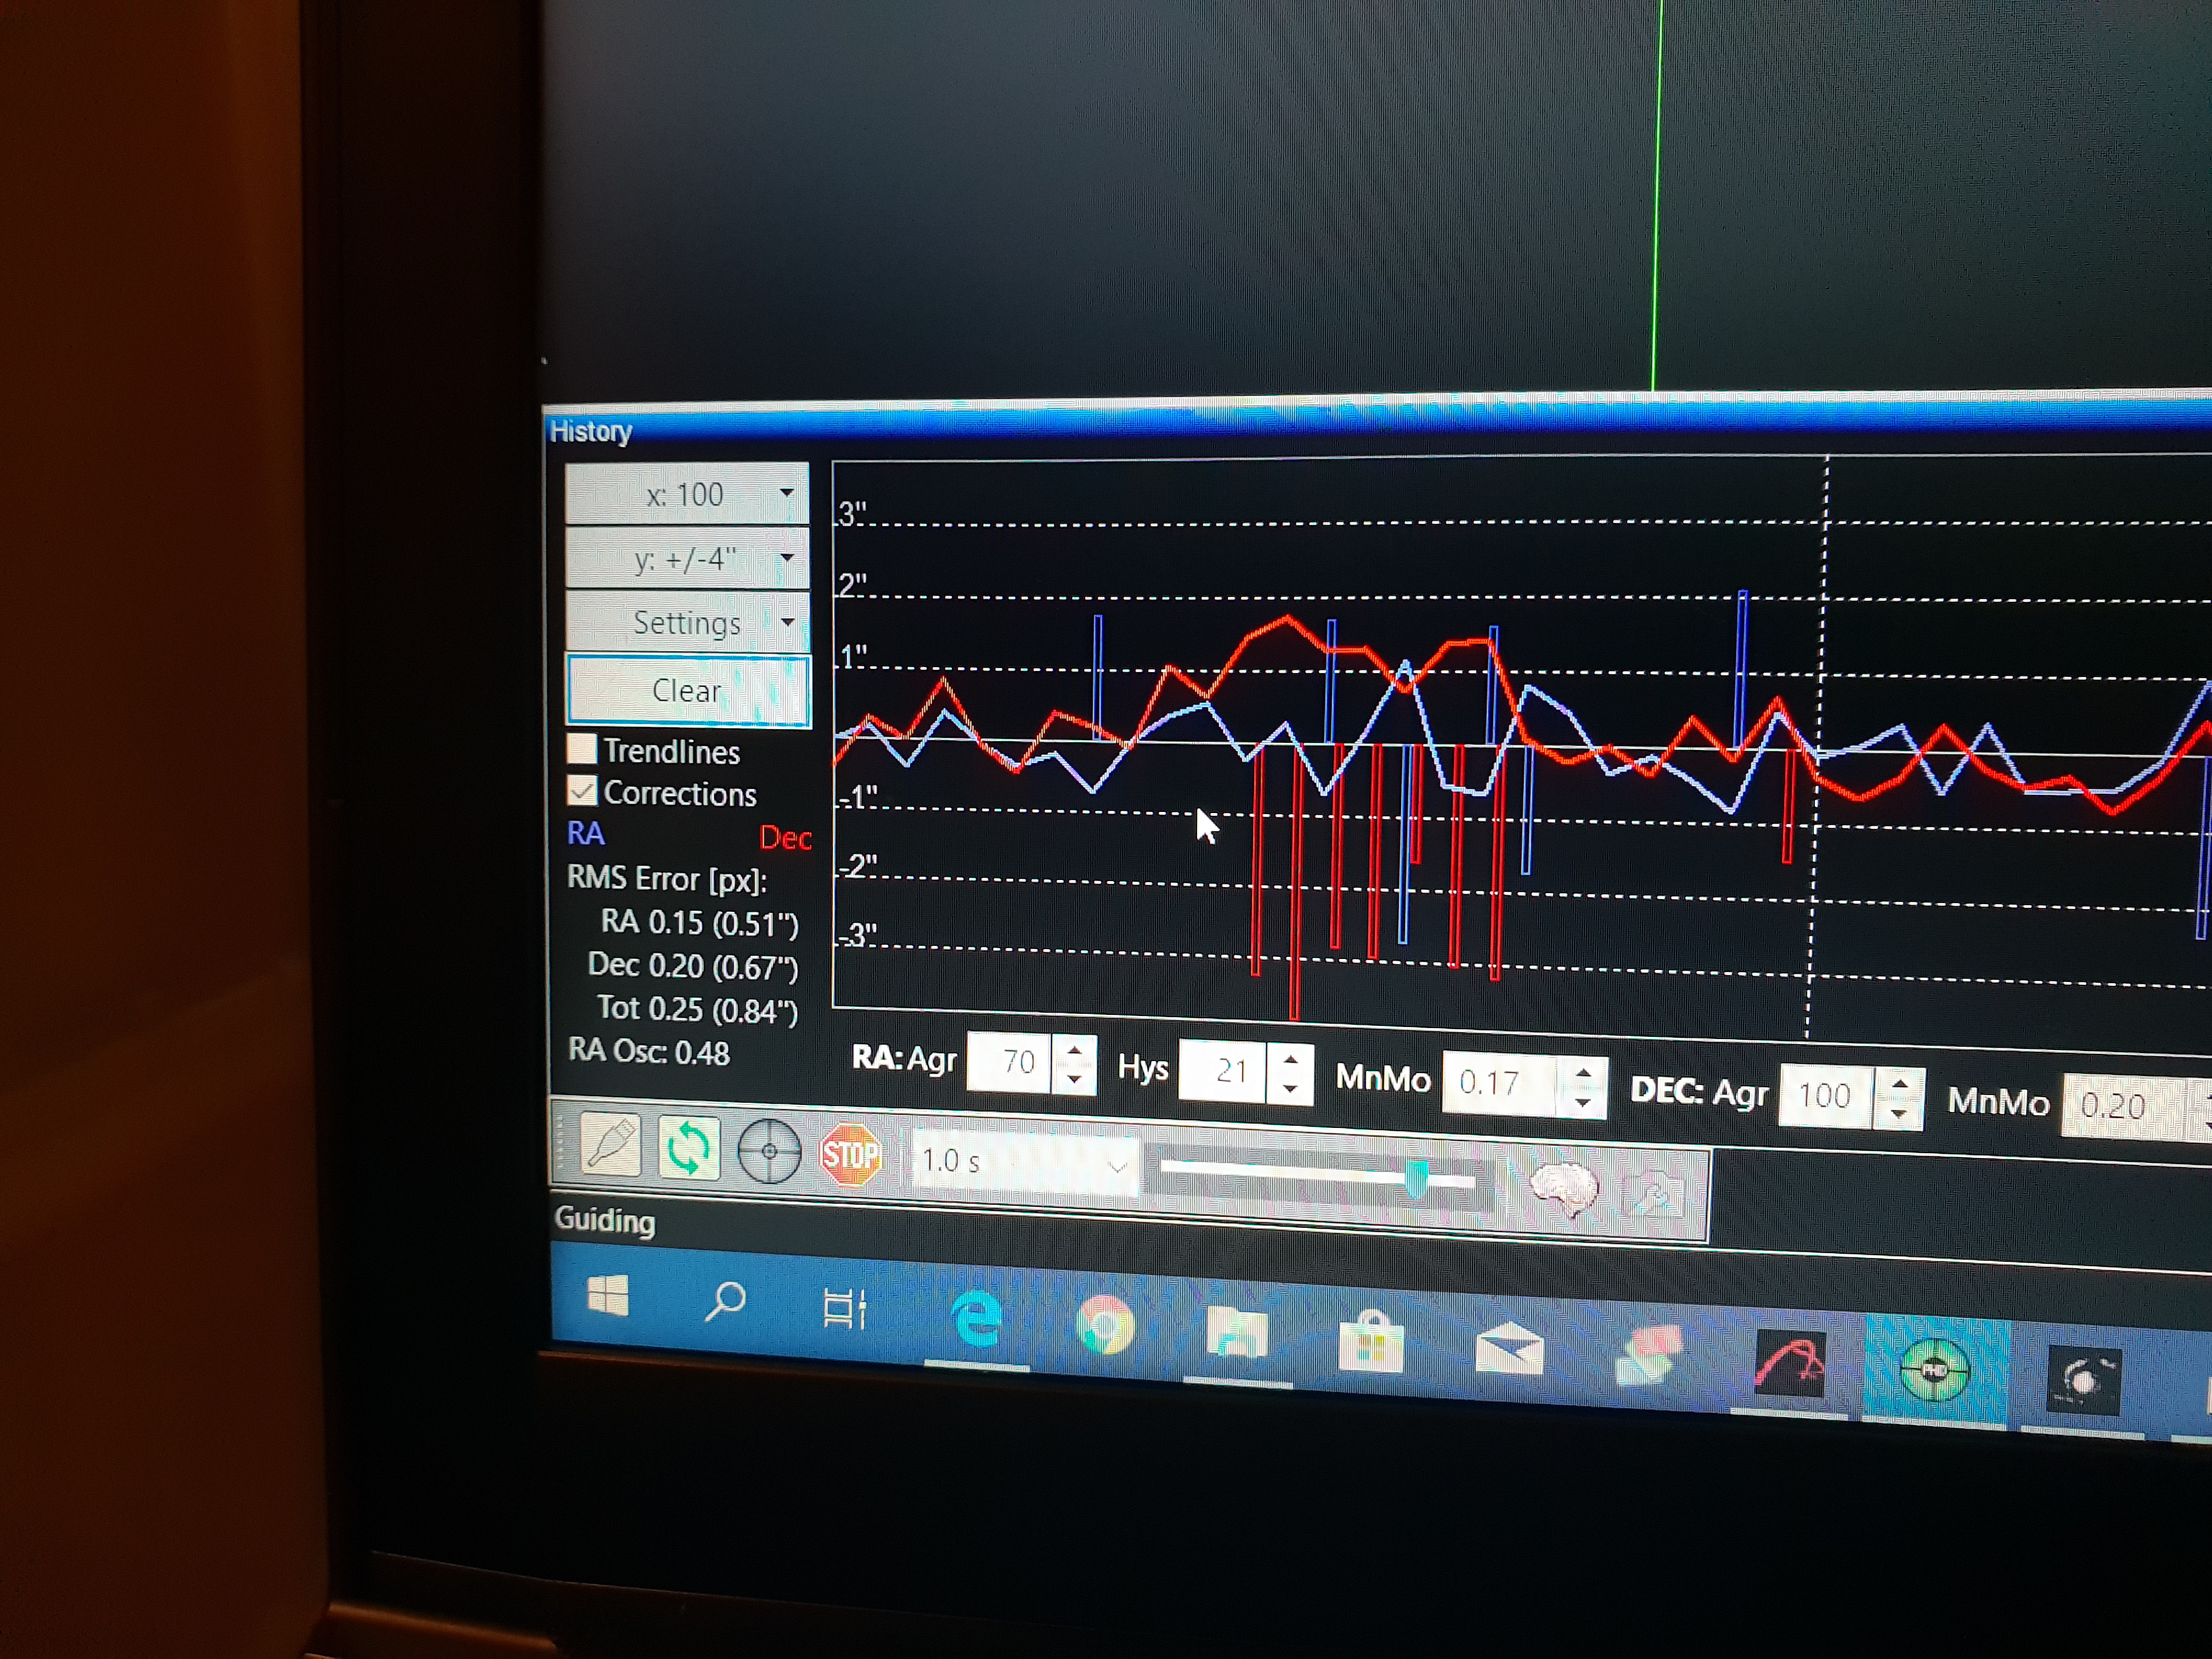Click the Clear history button
Image resolution: width=2212 pixels, height=1659 pixels.
(x=687, y=690)
